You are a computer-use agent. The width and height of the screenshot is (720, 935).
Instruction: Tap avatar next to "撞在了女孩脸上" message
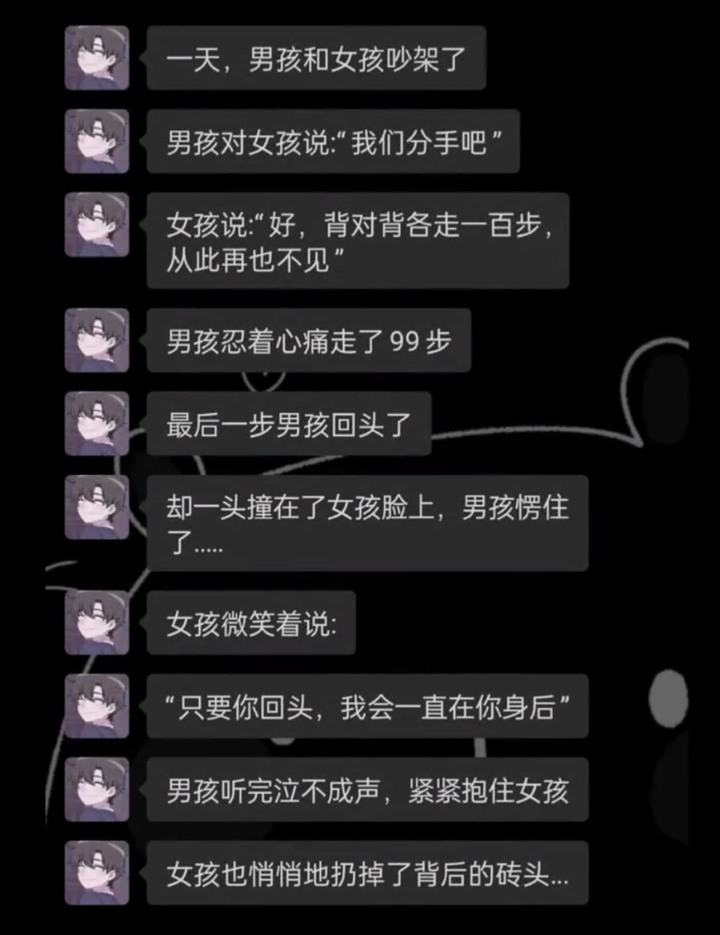(x=97, y=507)
